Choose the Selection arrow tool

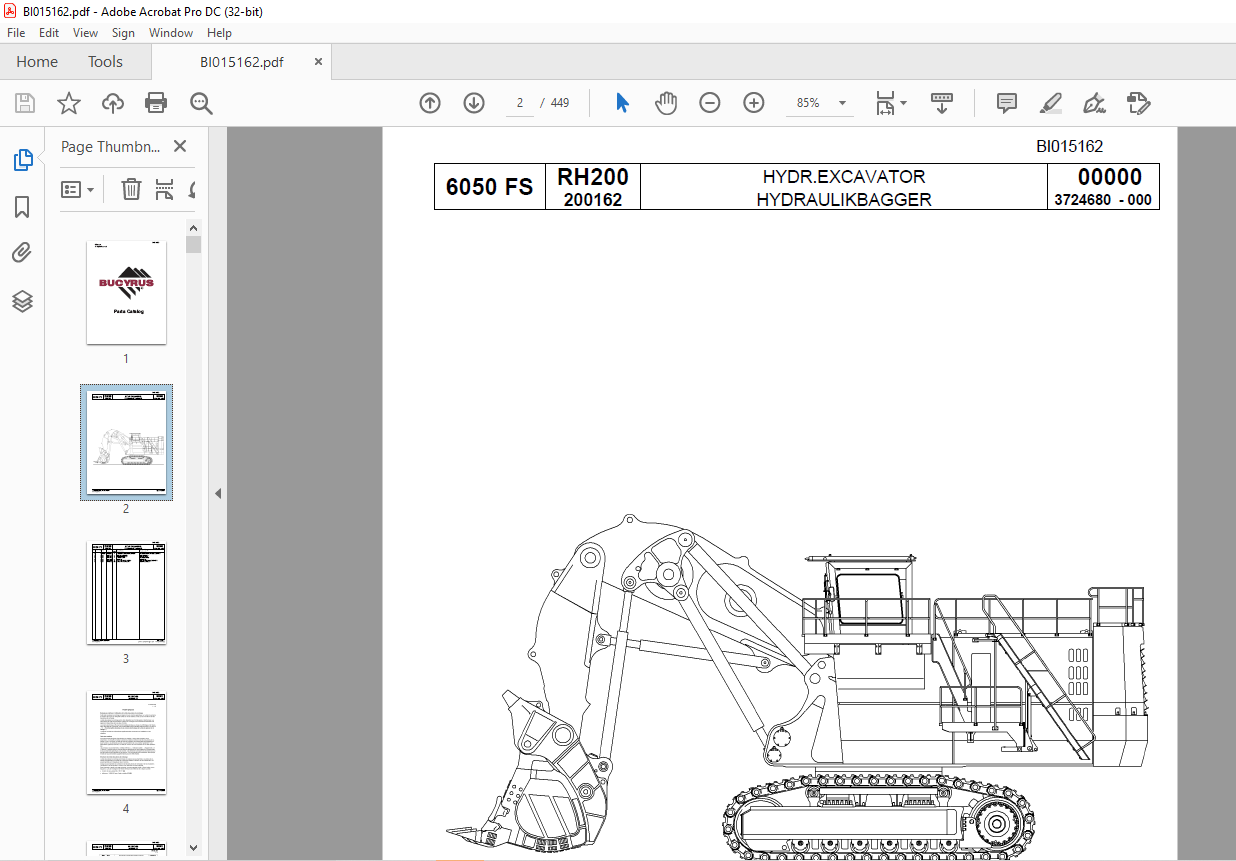tap(622, 103)
